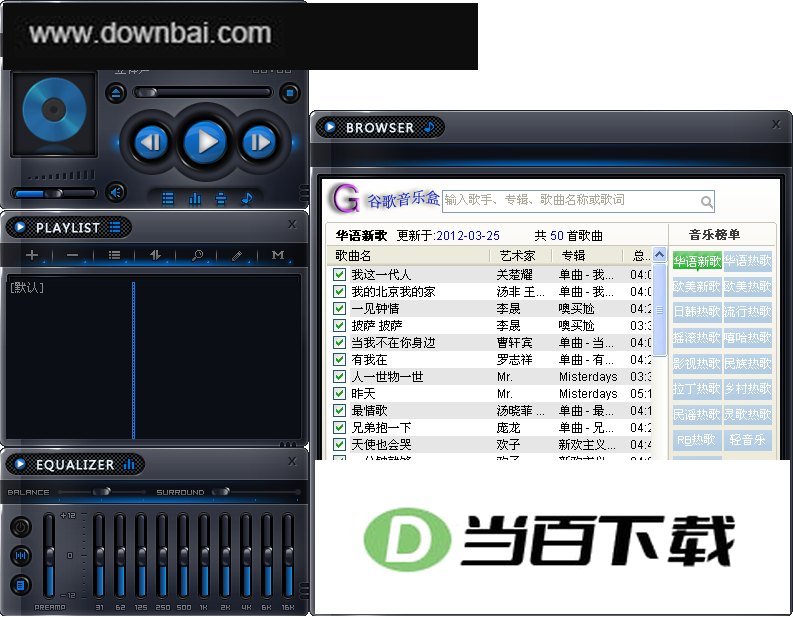793x617 pixels.
Task: Uncheck song 人一世物一世
Action: pos(339,376)
